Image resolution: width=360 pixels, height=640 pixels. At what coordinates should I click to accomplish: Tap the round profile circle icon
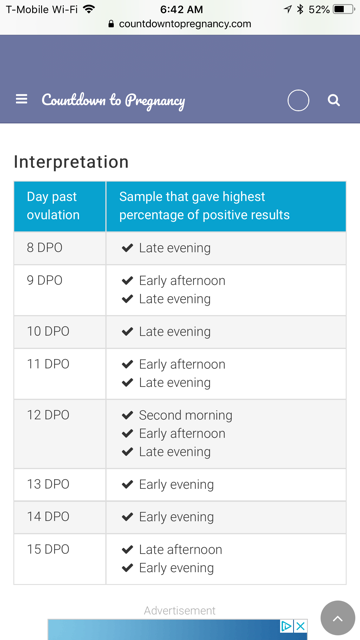298,100
